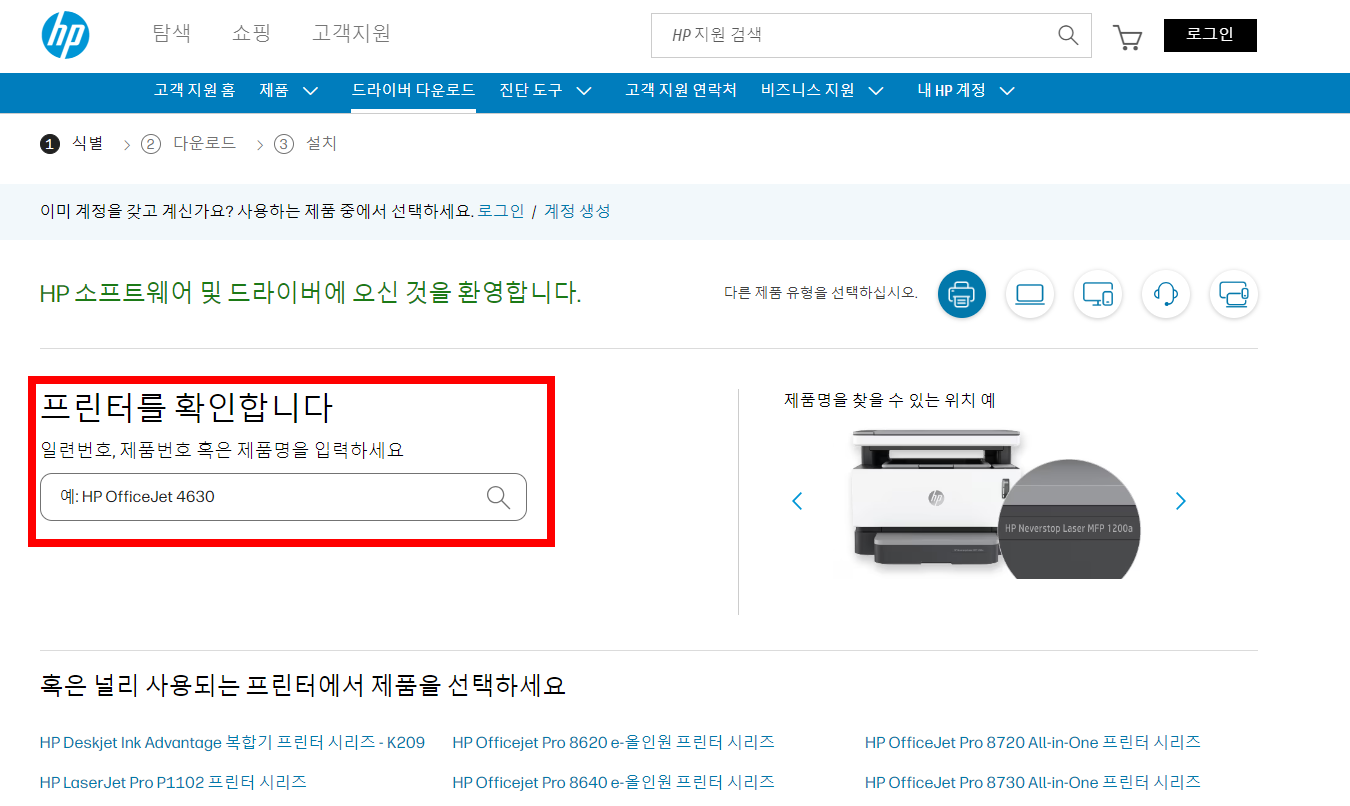Expand the 내 HP 계정 dropdown
1350x806 pixels.
[x=966, y=91]
